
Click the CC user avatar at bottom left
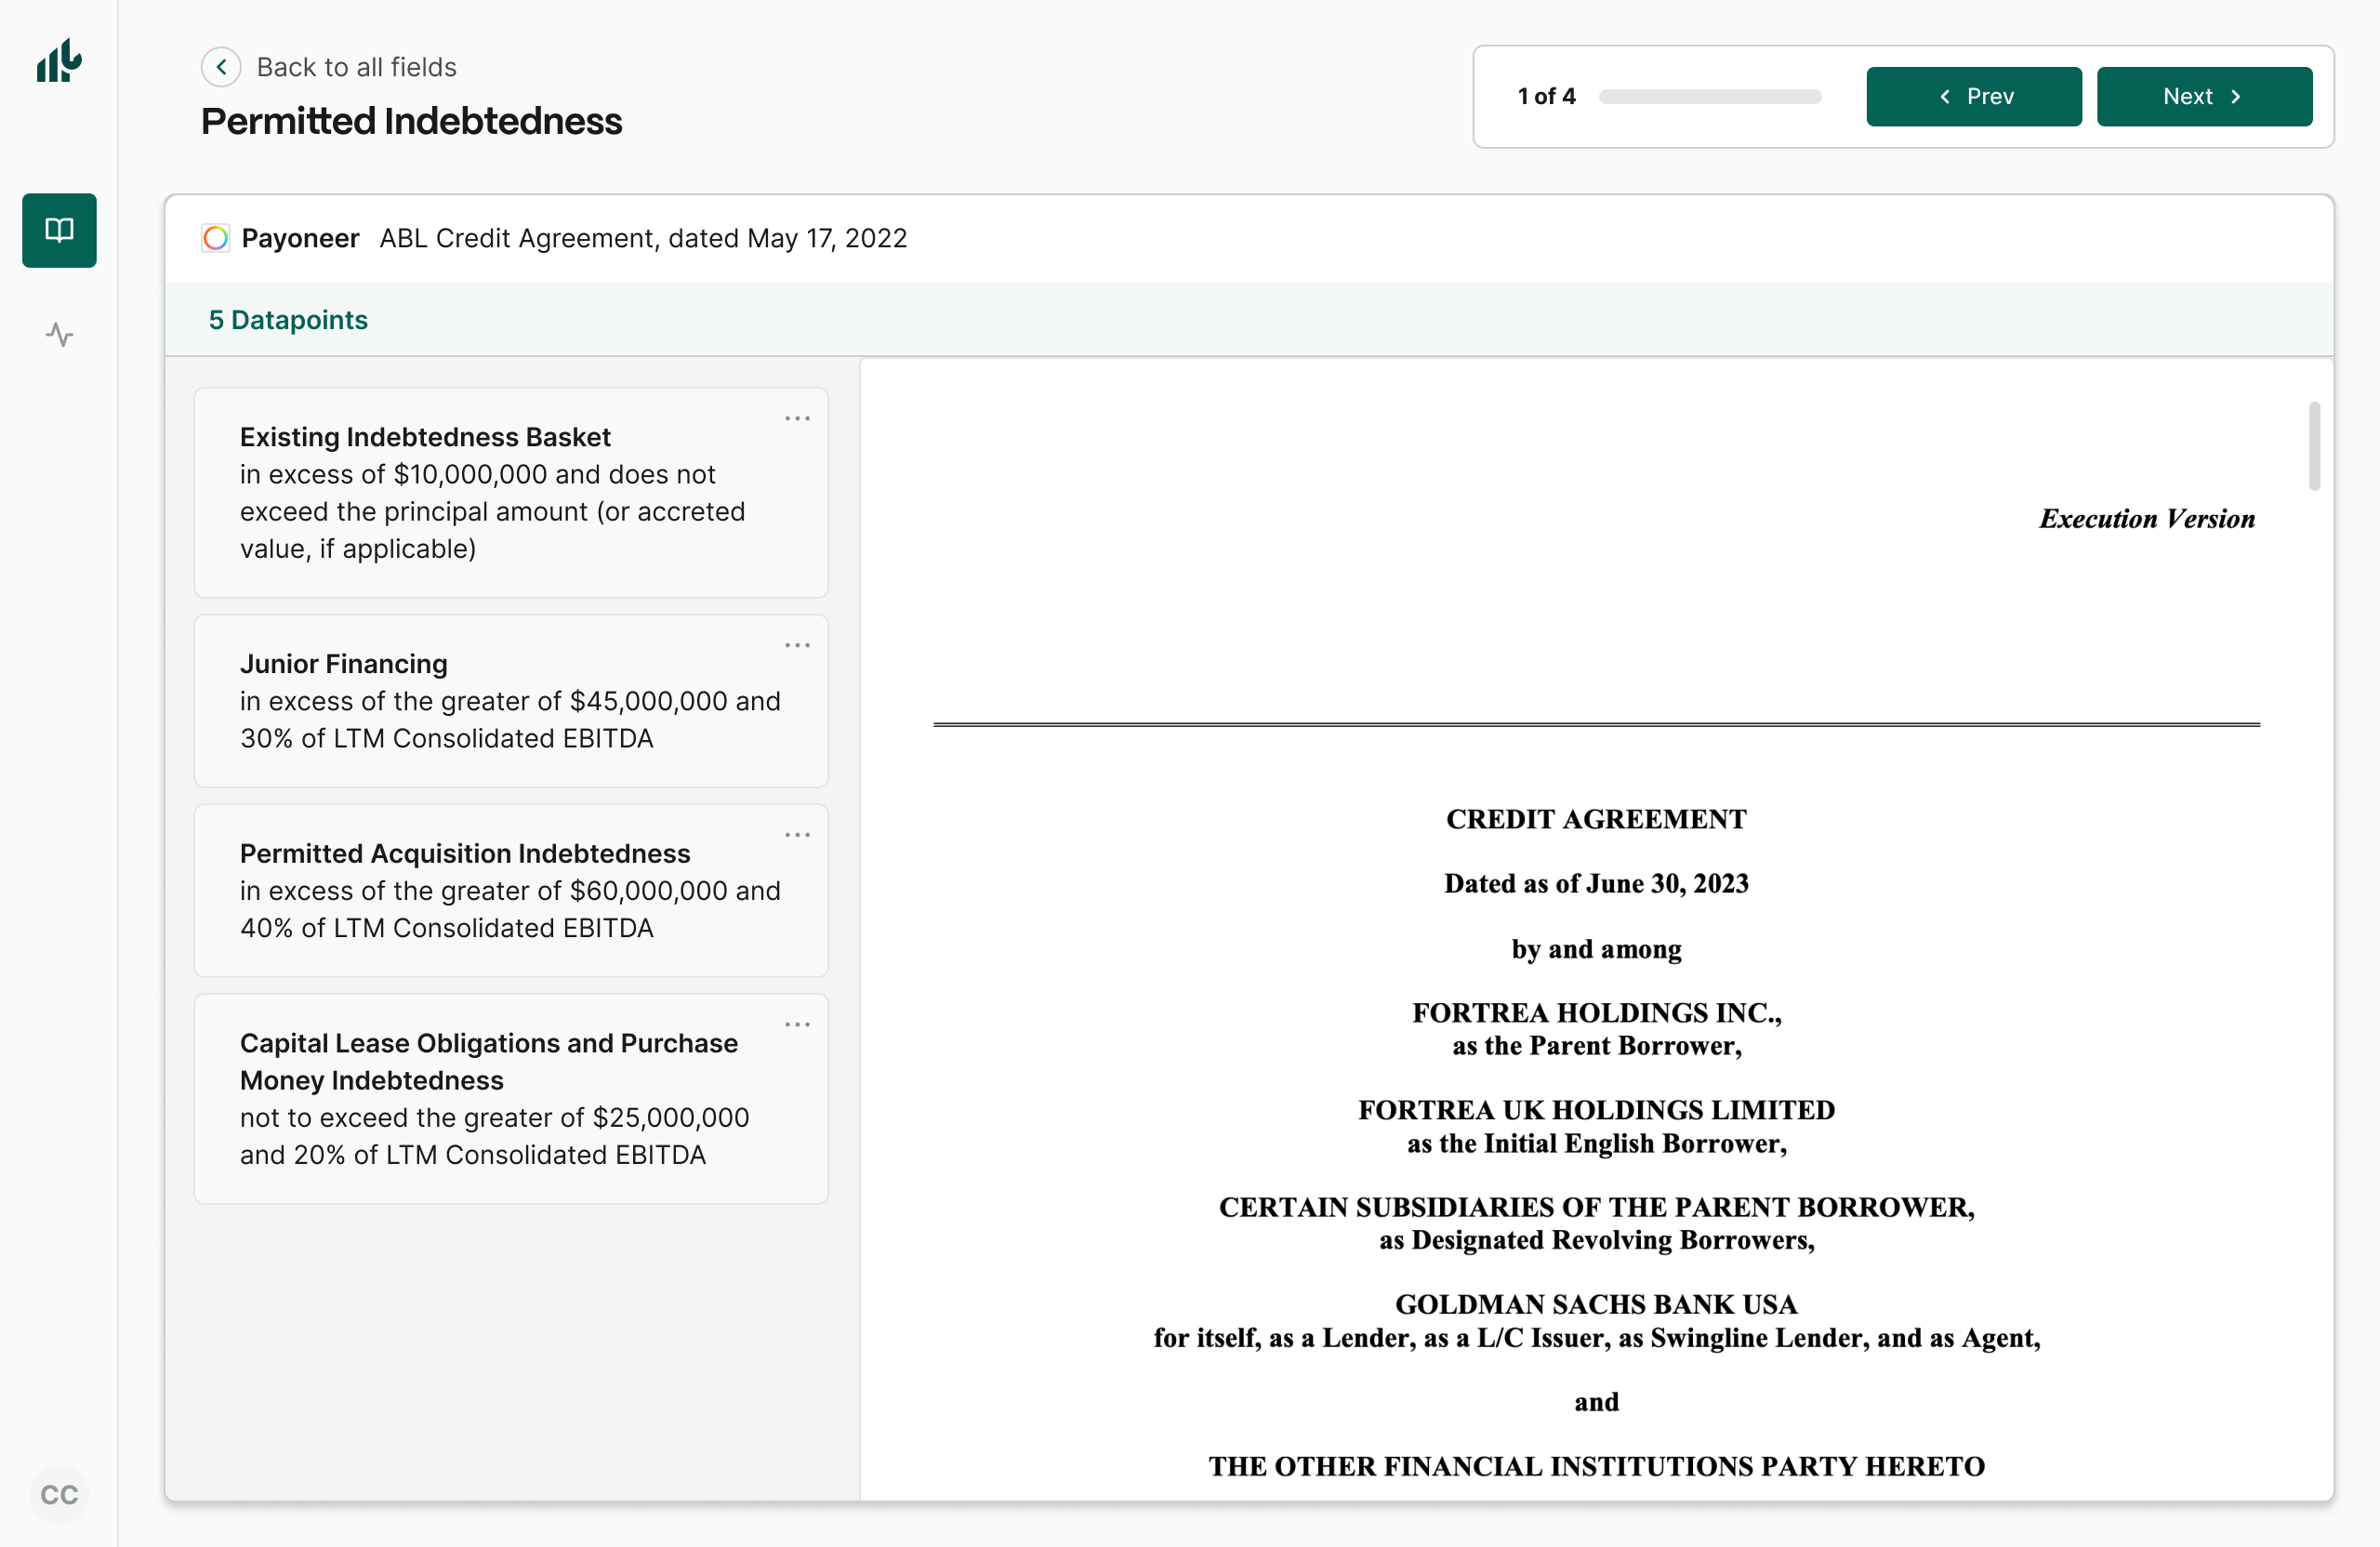(59, 1494)
